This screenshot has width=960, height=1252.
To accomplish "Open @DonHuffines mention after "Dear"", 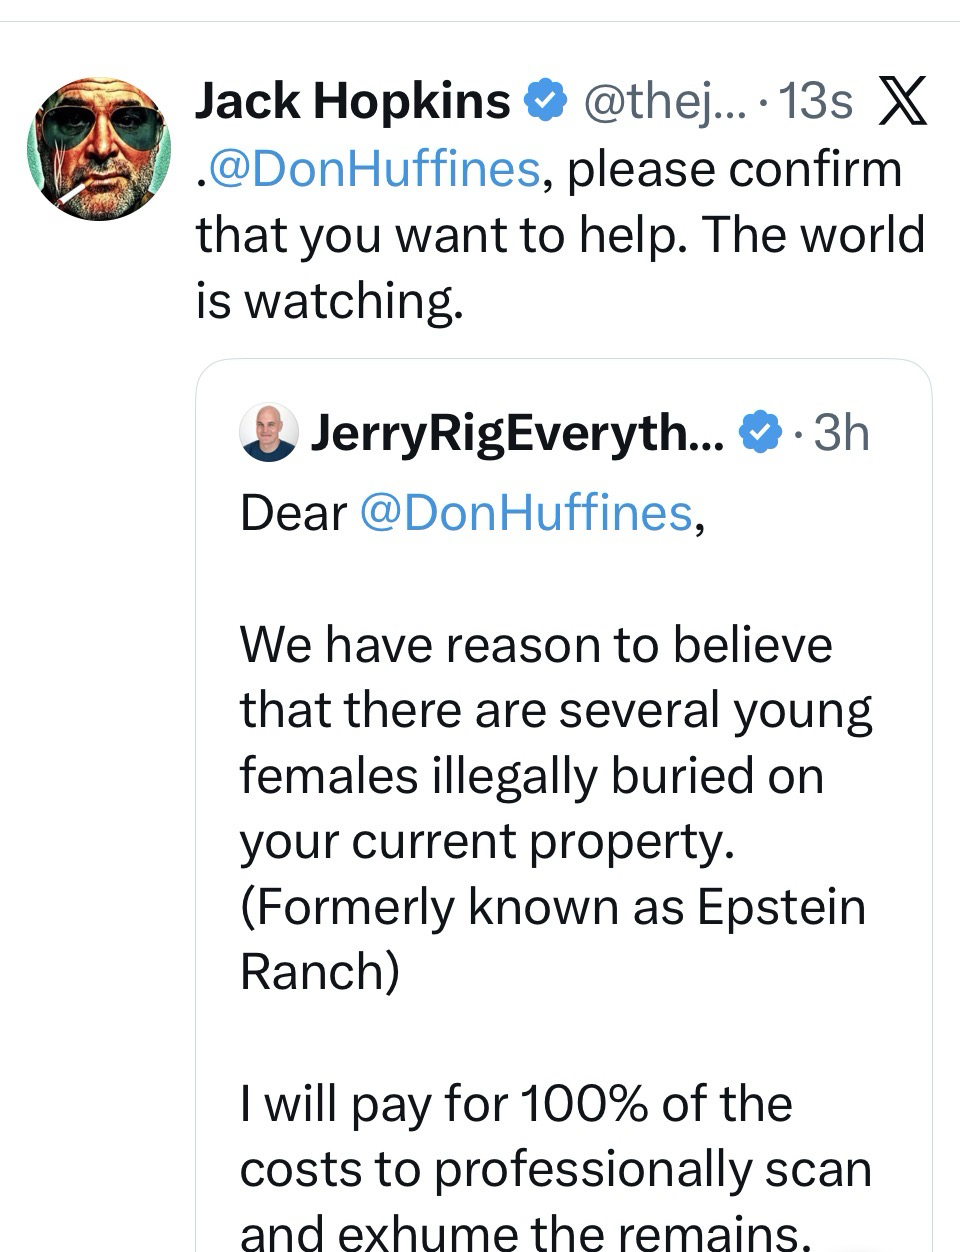I will point(525,513).
